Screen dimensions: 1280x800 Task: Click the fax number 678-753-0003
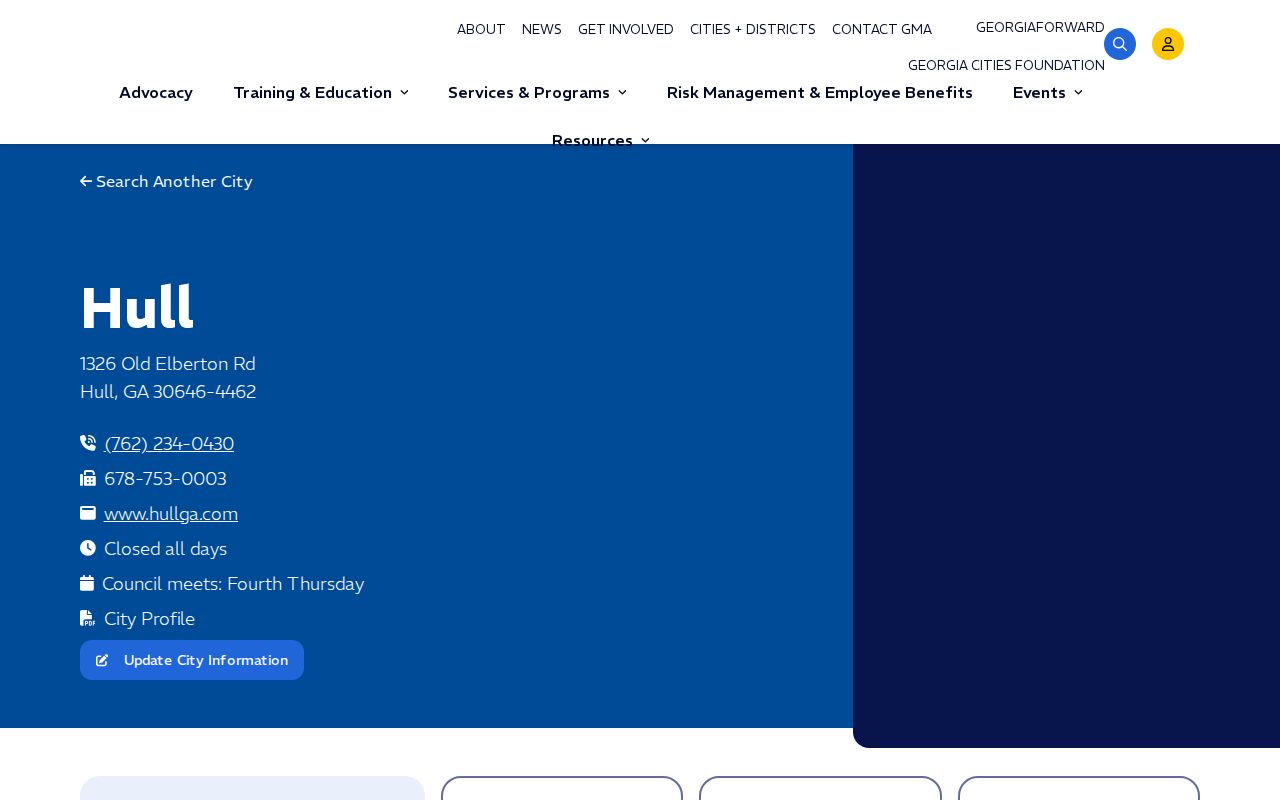(x=165, y=479)
